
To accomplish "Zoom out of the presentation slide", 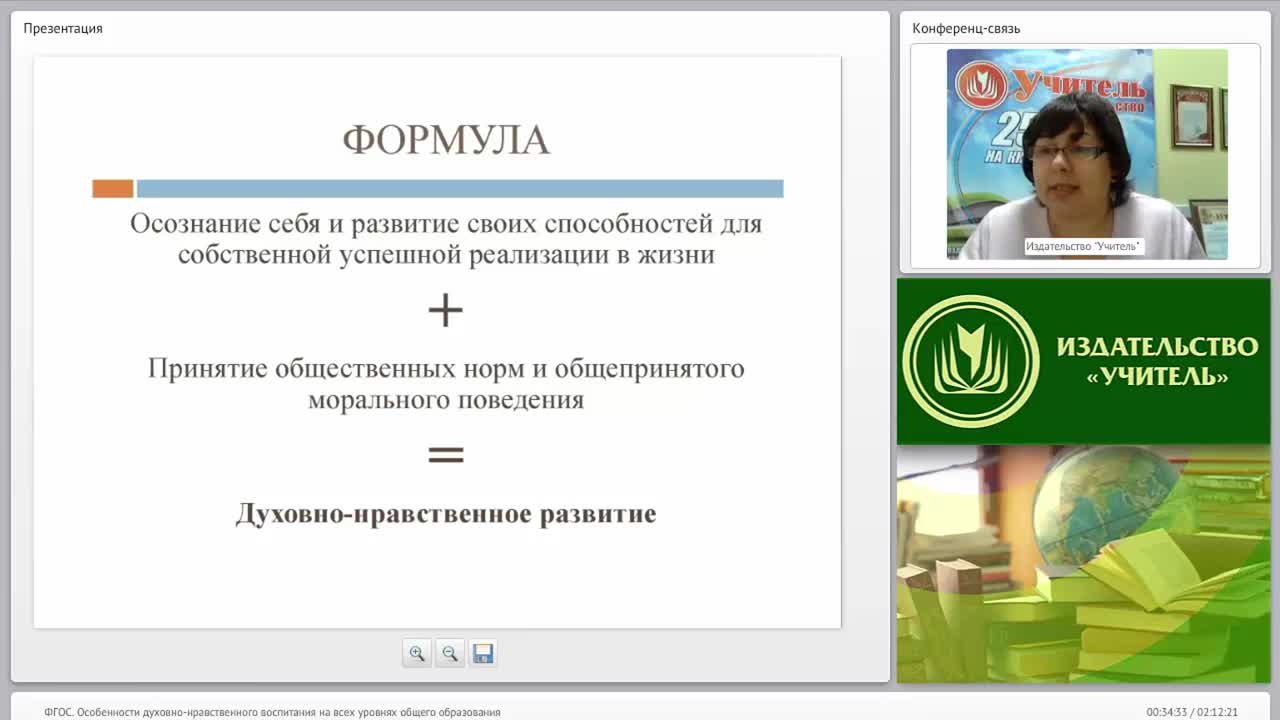I will (x=450, y=653).
